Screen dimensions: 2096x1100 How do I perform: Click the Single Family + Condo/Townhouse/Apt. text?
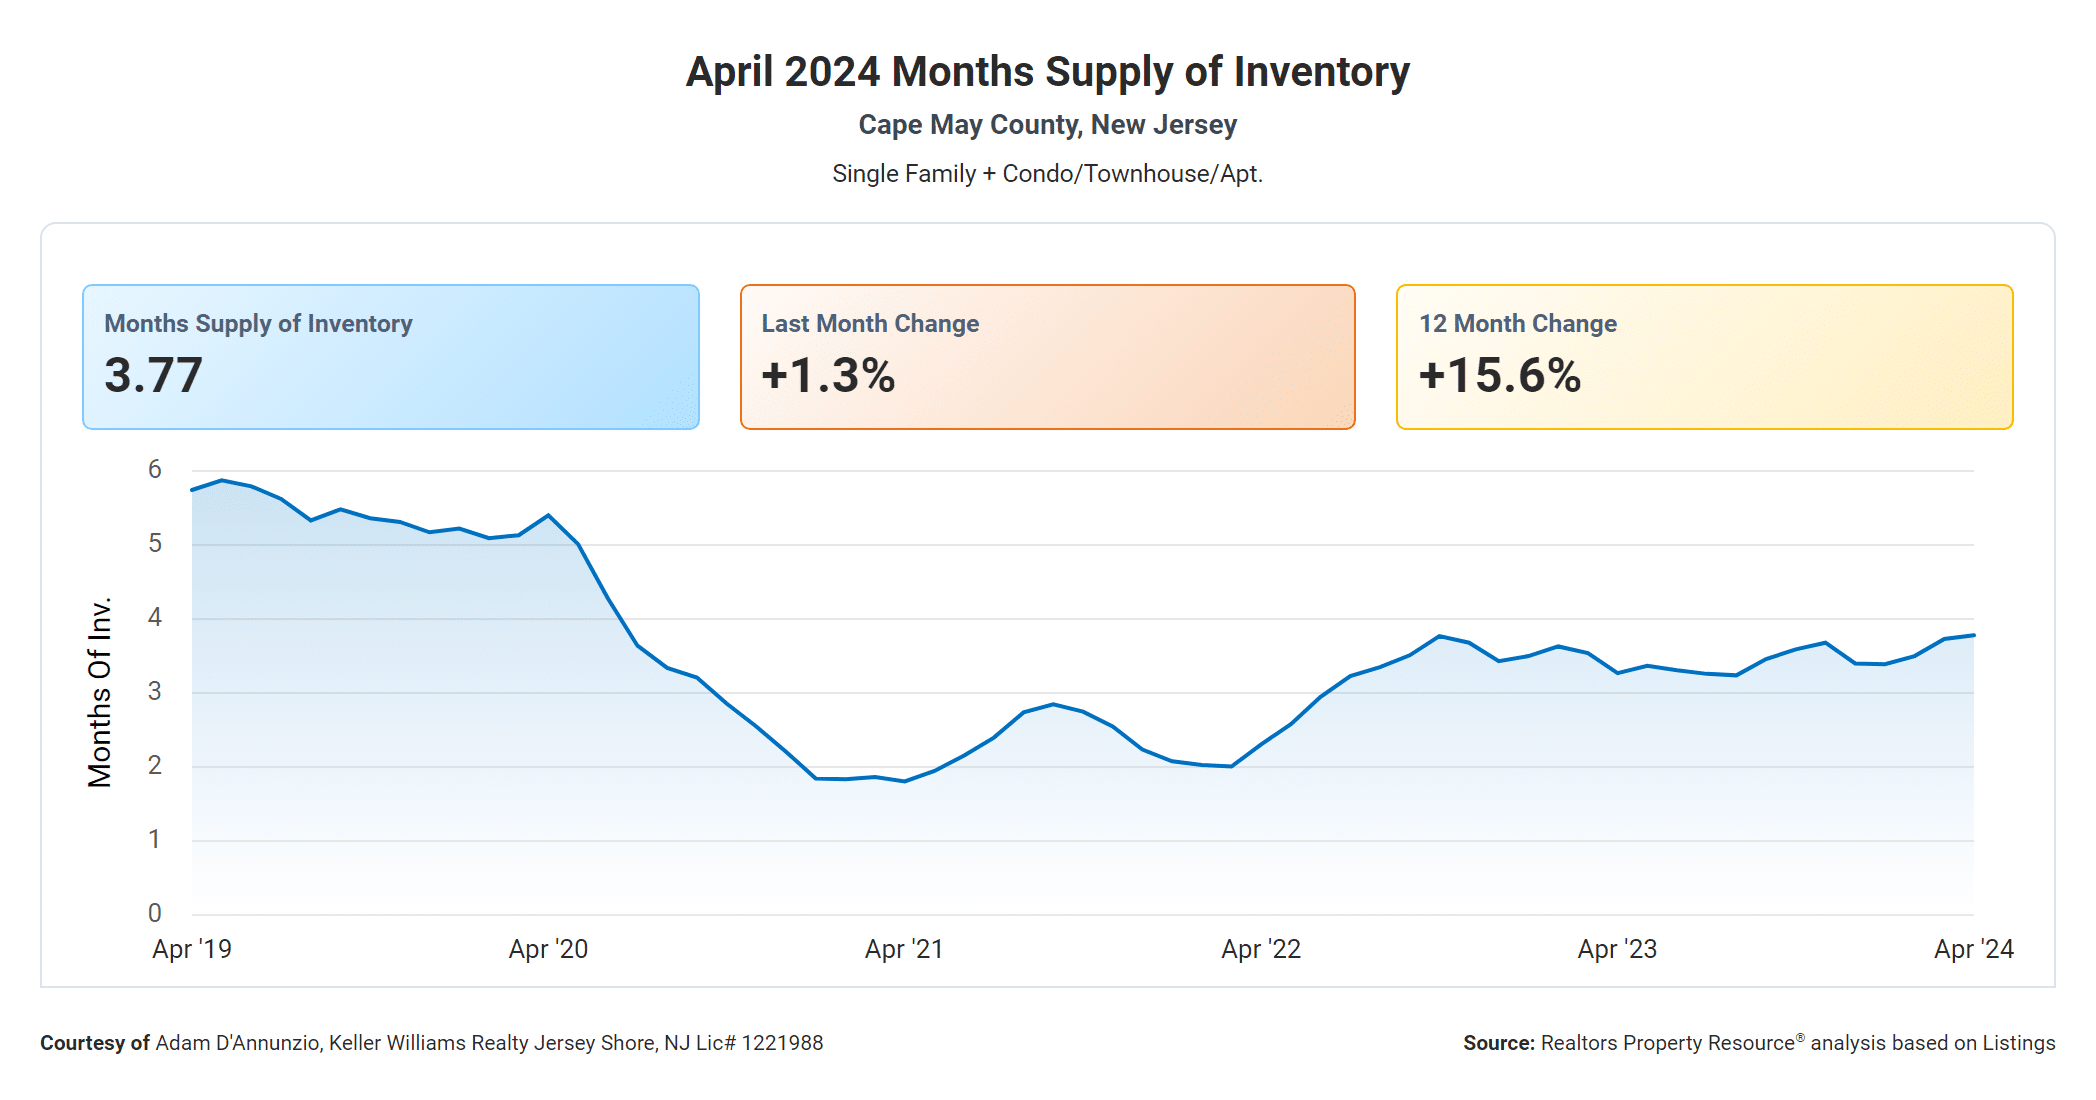[x=1047, y=174]
